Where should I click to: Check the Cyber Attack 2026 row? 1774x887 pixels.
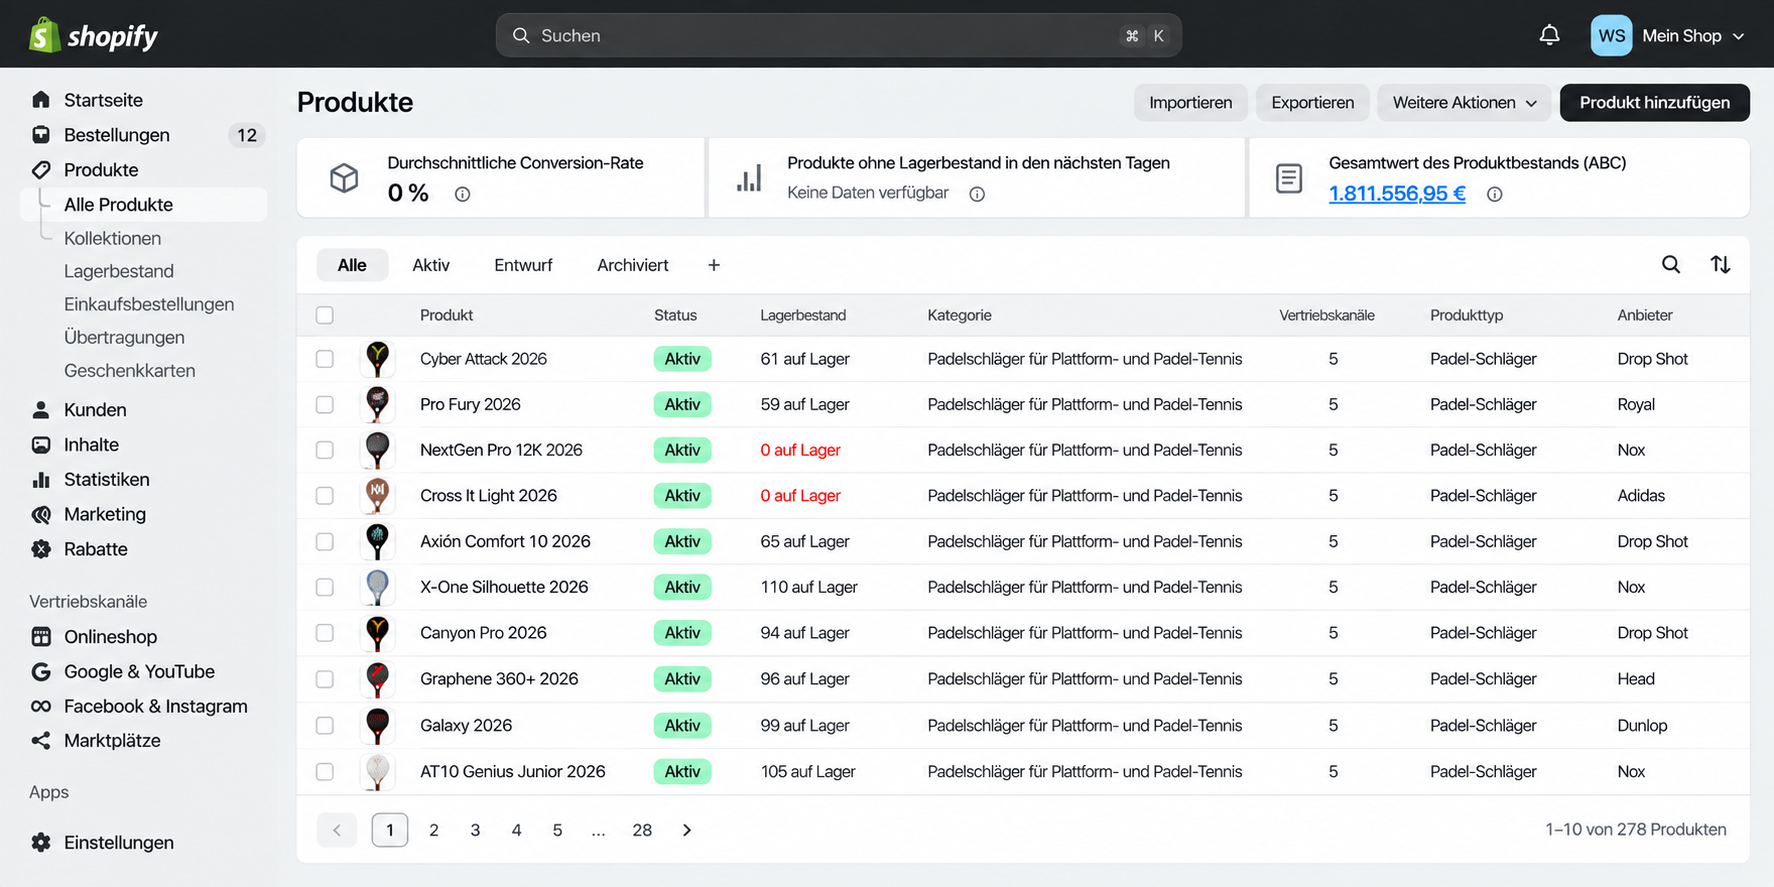325,359
